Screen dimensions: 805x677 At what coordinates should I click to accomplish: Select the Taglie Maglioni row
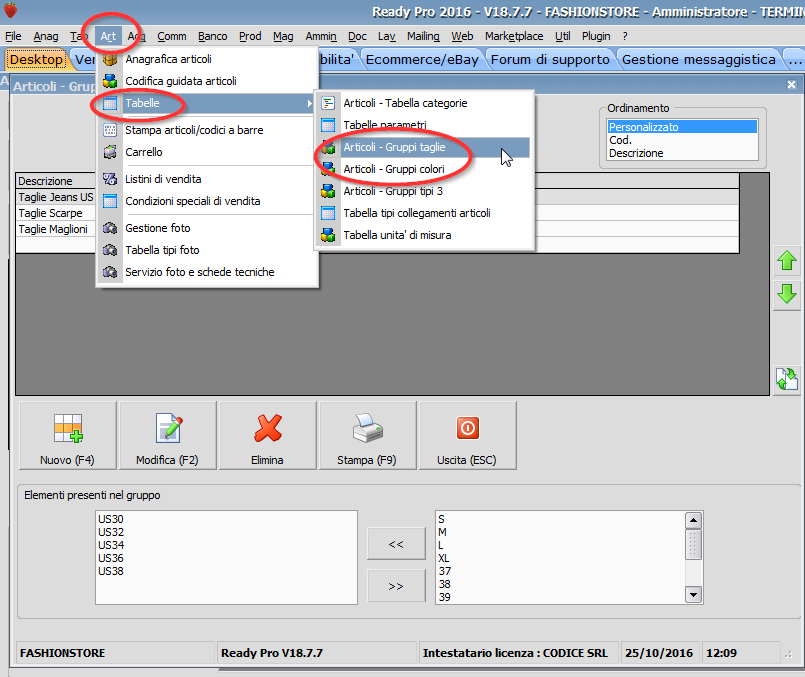tap(56, 229)
